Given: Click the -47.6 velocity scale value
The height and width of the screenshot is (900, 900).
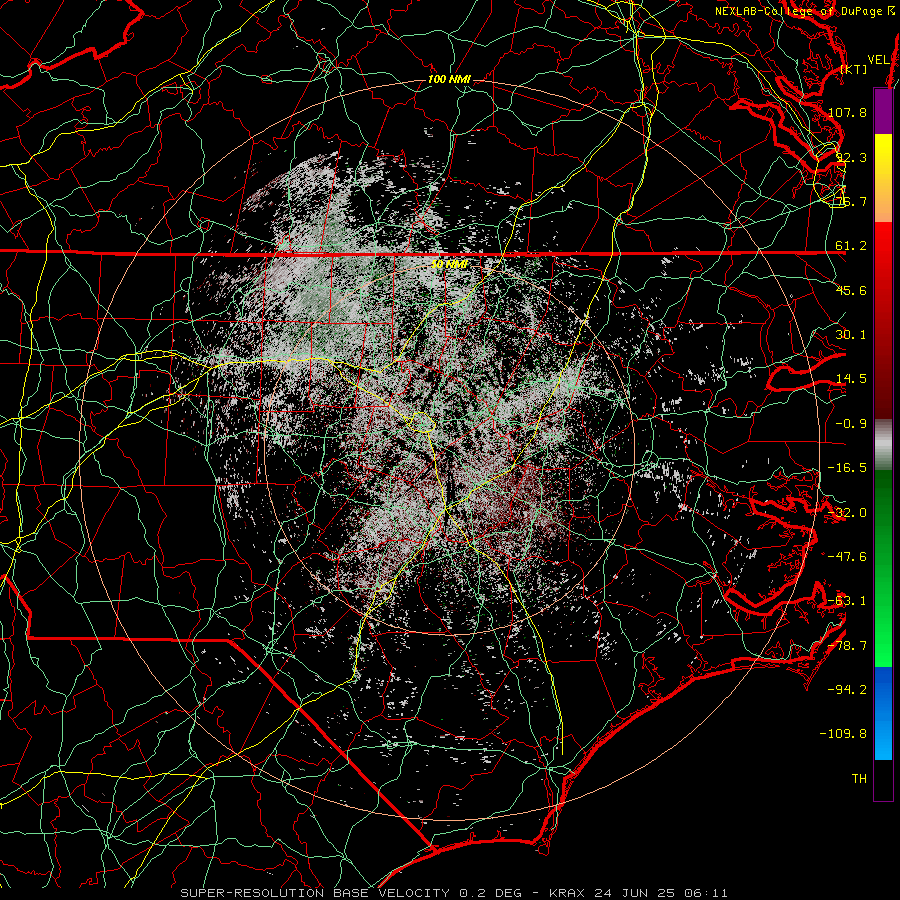Looking at the screenshot, I should coord(847,557).
